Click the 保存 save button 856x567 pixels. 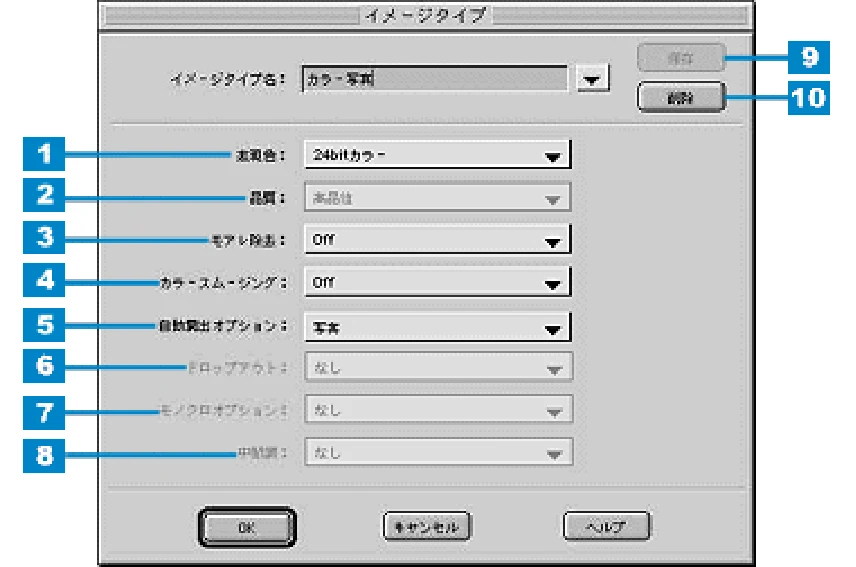coord(681,57)
